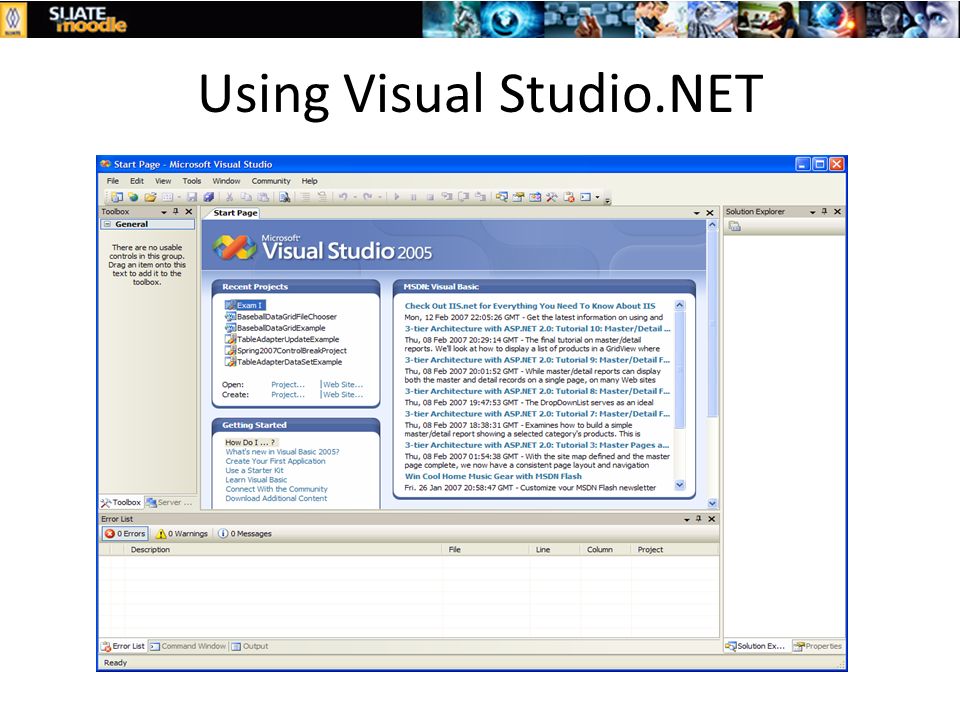Click Check Out IIS.net news headline
The height and width of the screenshot is (720, 960).
pyautogui.click(x=530, y=306)
